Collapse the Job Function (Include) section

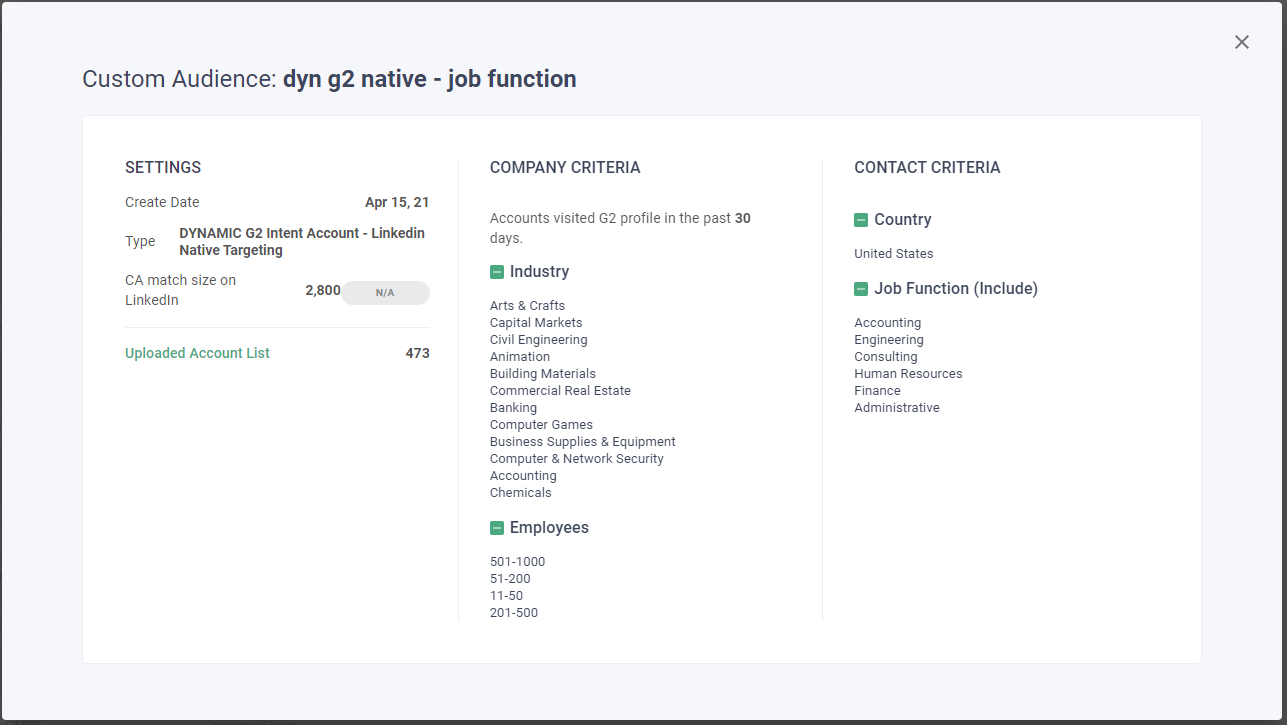click(x=861, y=289)
